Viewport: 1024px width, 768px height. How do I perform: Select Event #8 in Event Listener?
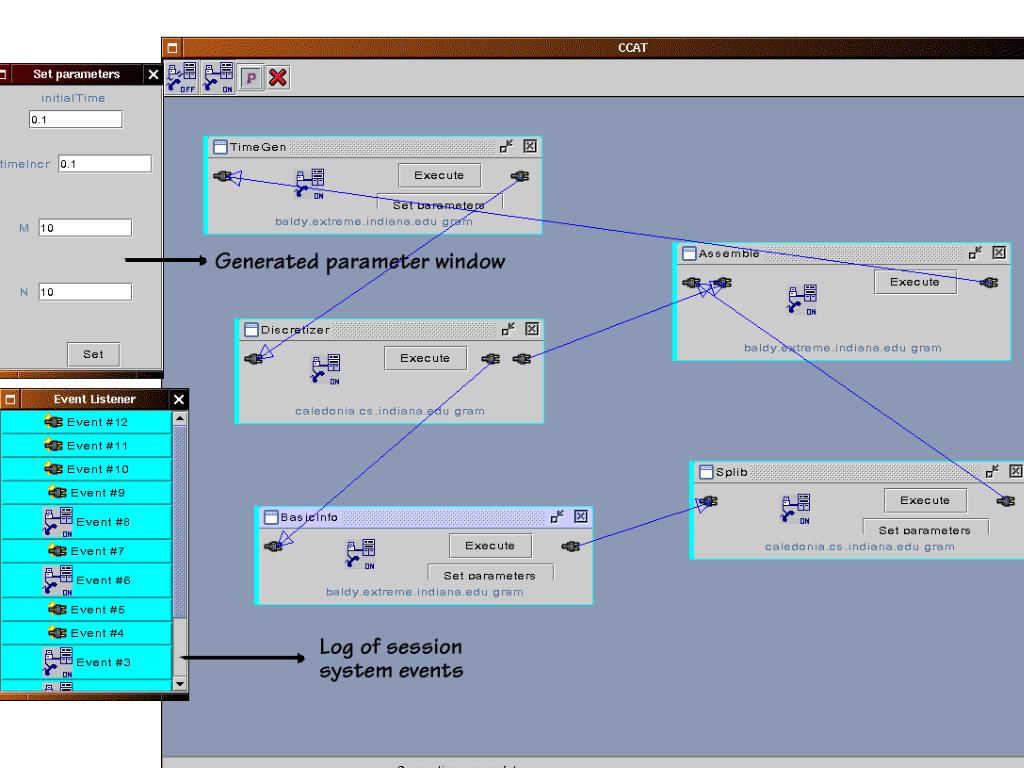pos(86,522)
